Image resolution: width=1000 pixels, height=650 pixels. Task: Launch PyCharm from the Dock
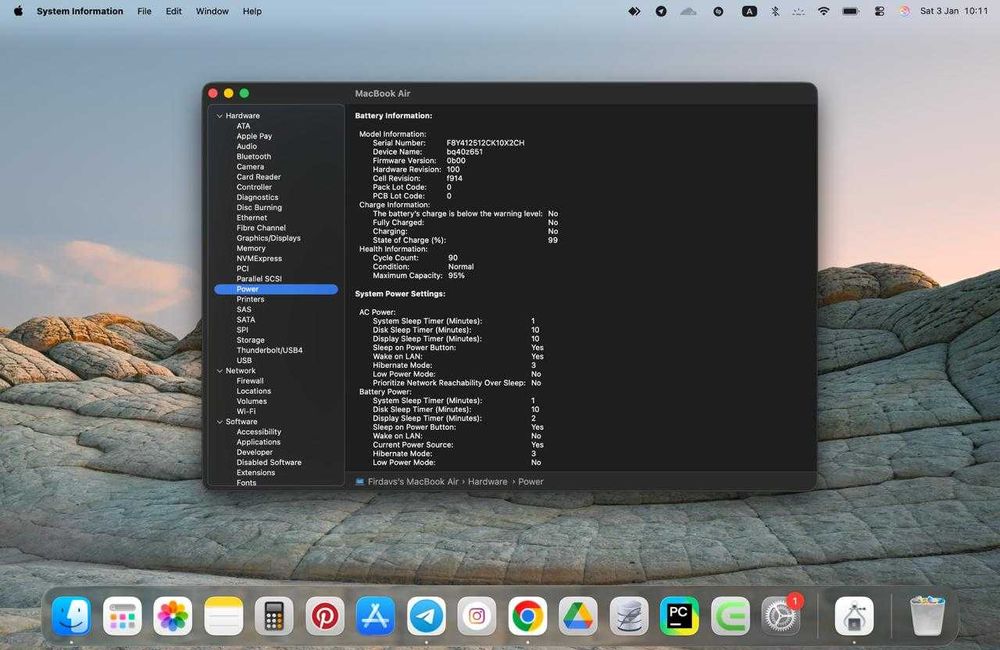click(679, 616)
